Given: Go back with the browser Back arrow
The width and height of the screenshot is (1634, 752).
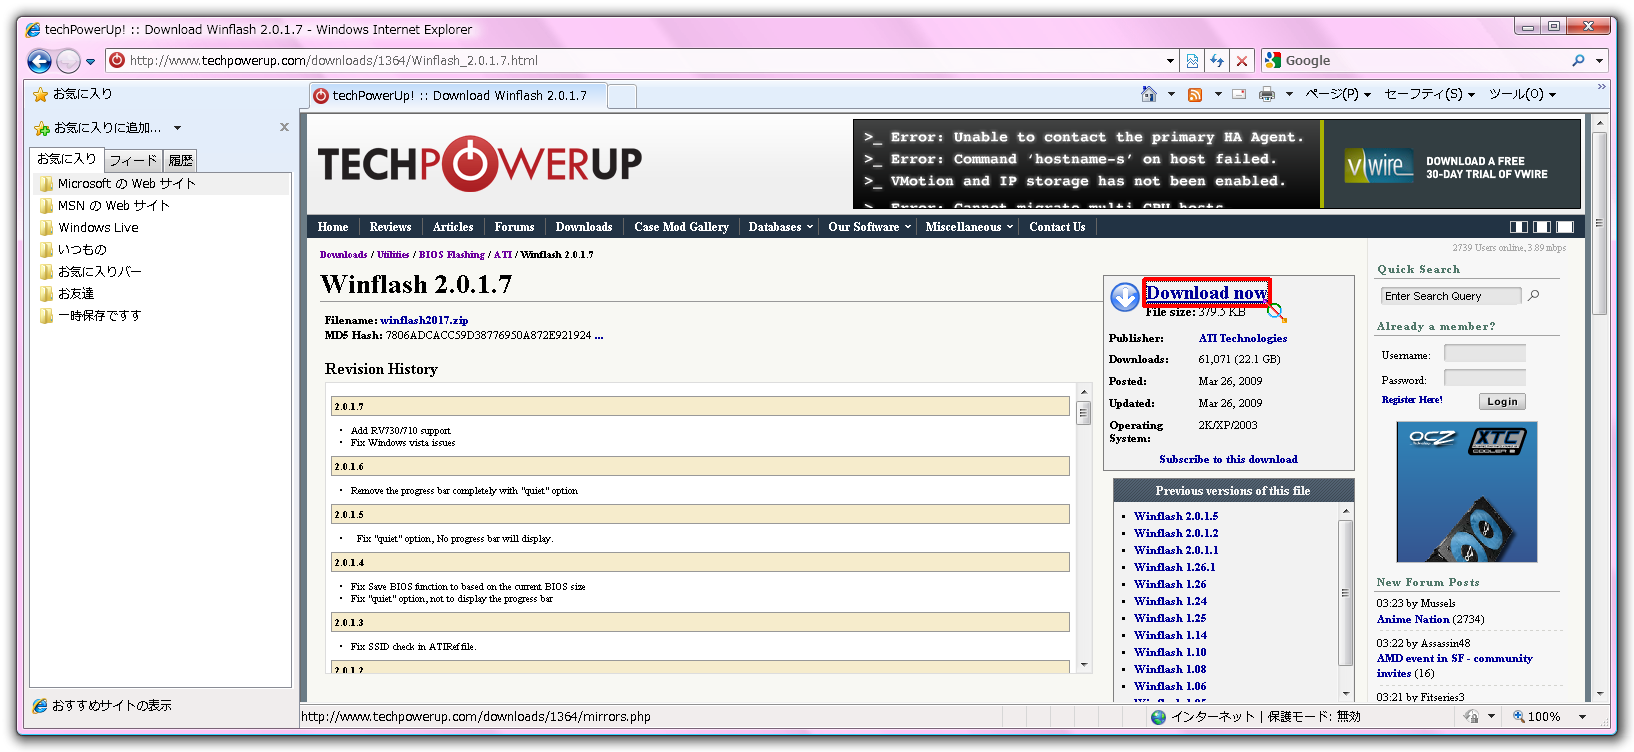Looking at the screenshot, I should point(39,61).
